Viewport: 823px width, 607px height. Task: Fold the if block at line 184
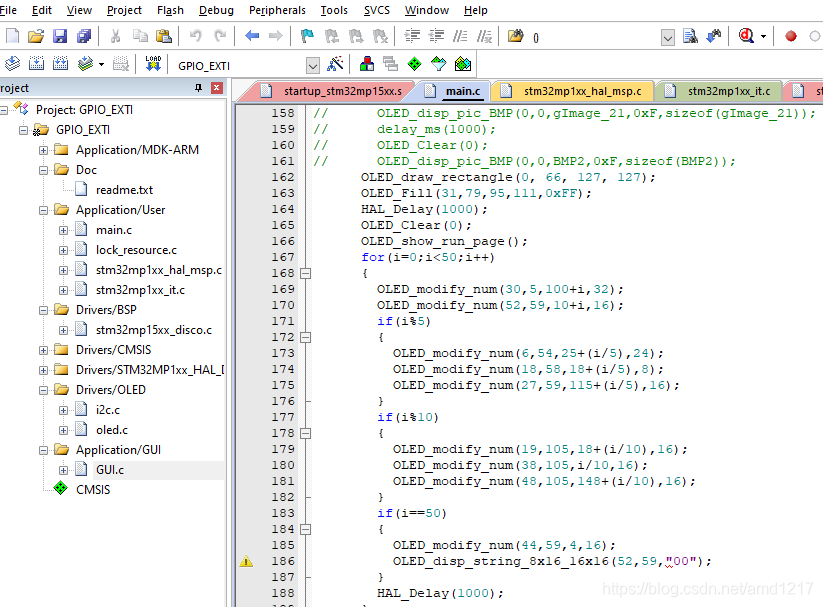(x=305, y=529)
